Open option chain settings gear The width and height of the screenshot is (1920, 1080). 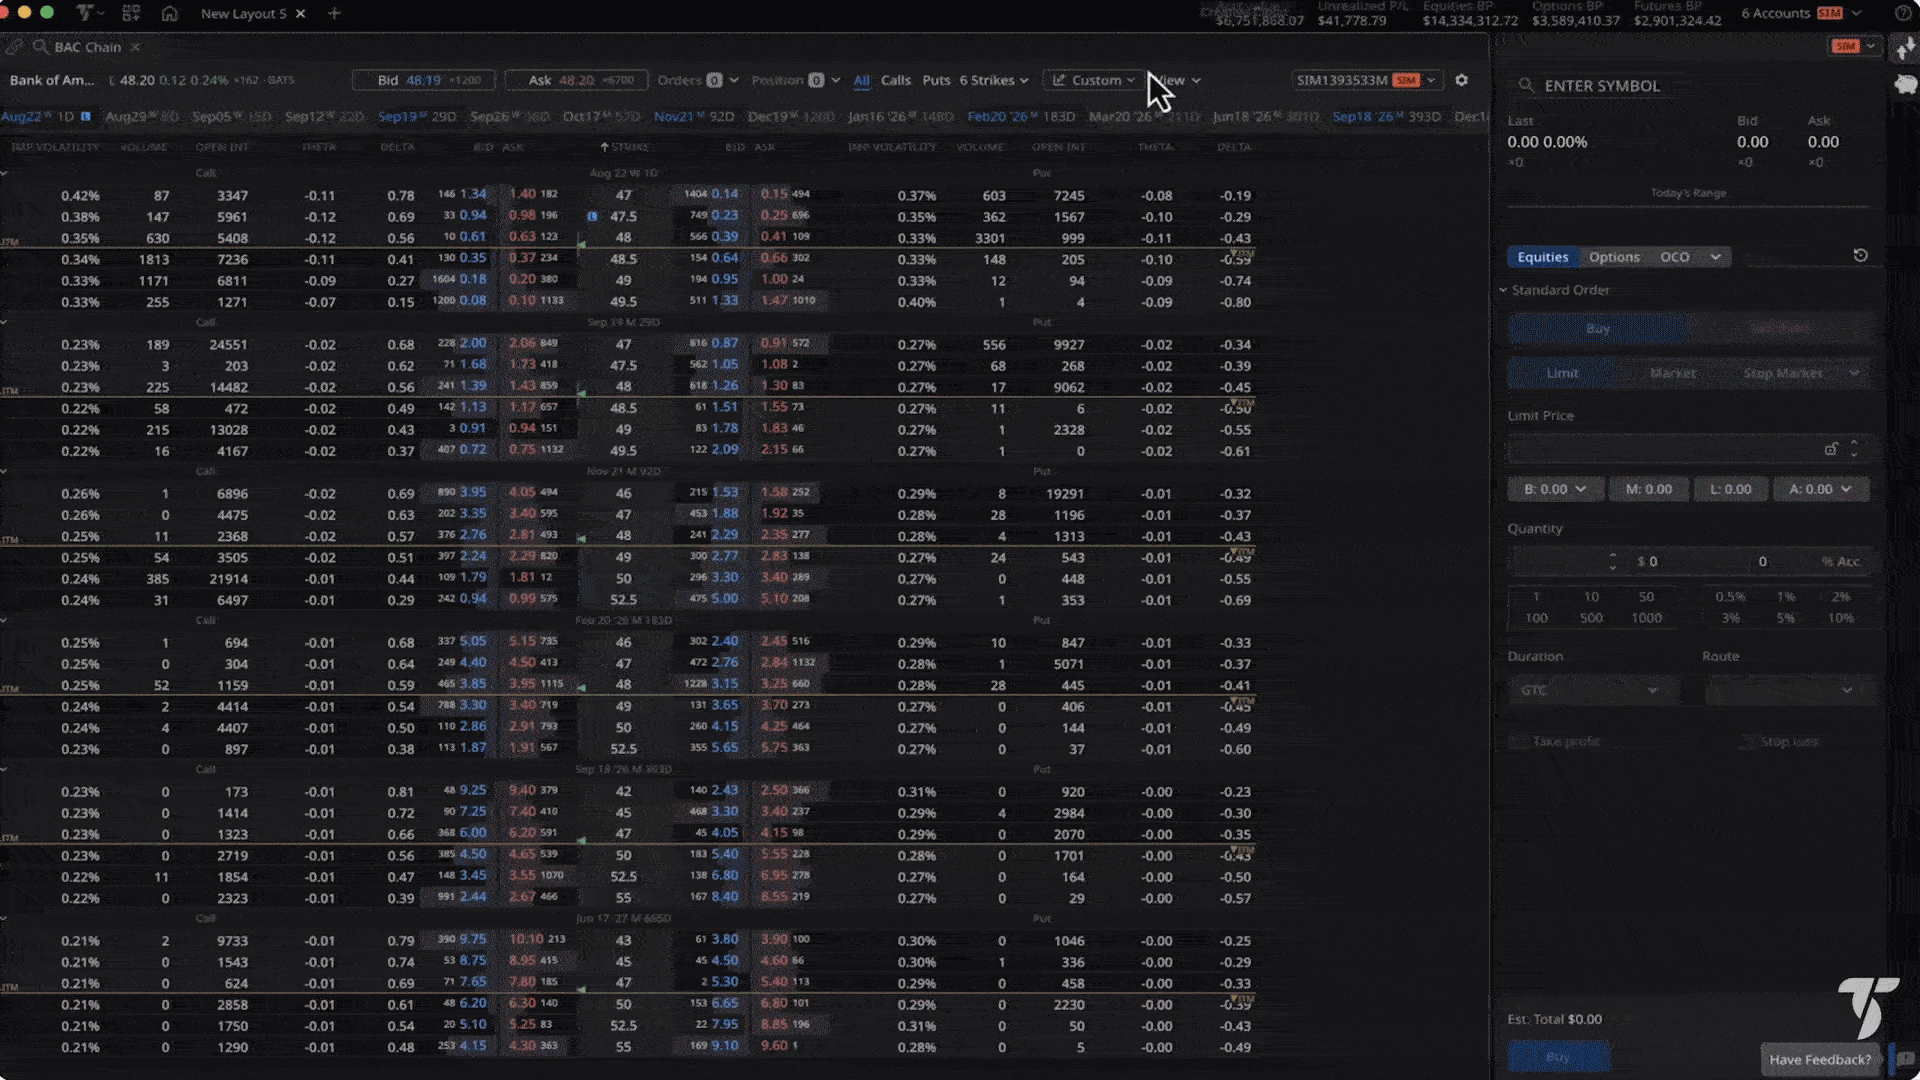1461,80
